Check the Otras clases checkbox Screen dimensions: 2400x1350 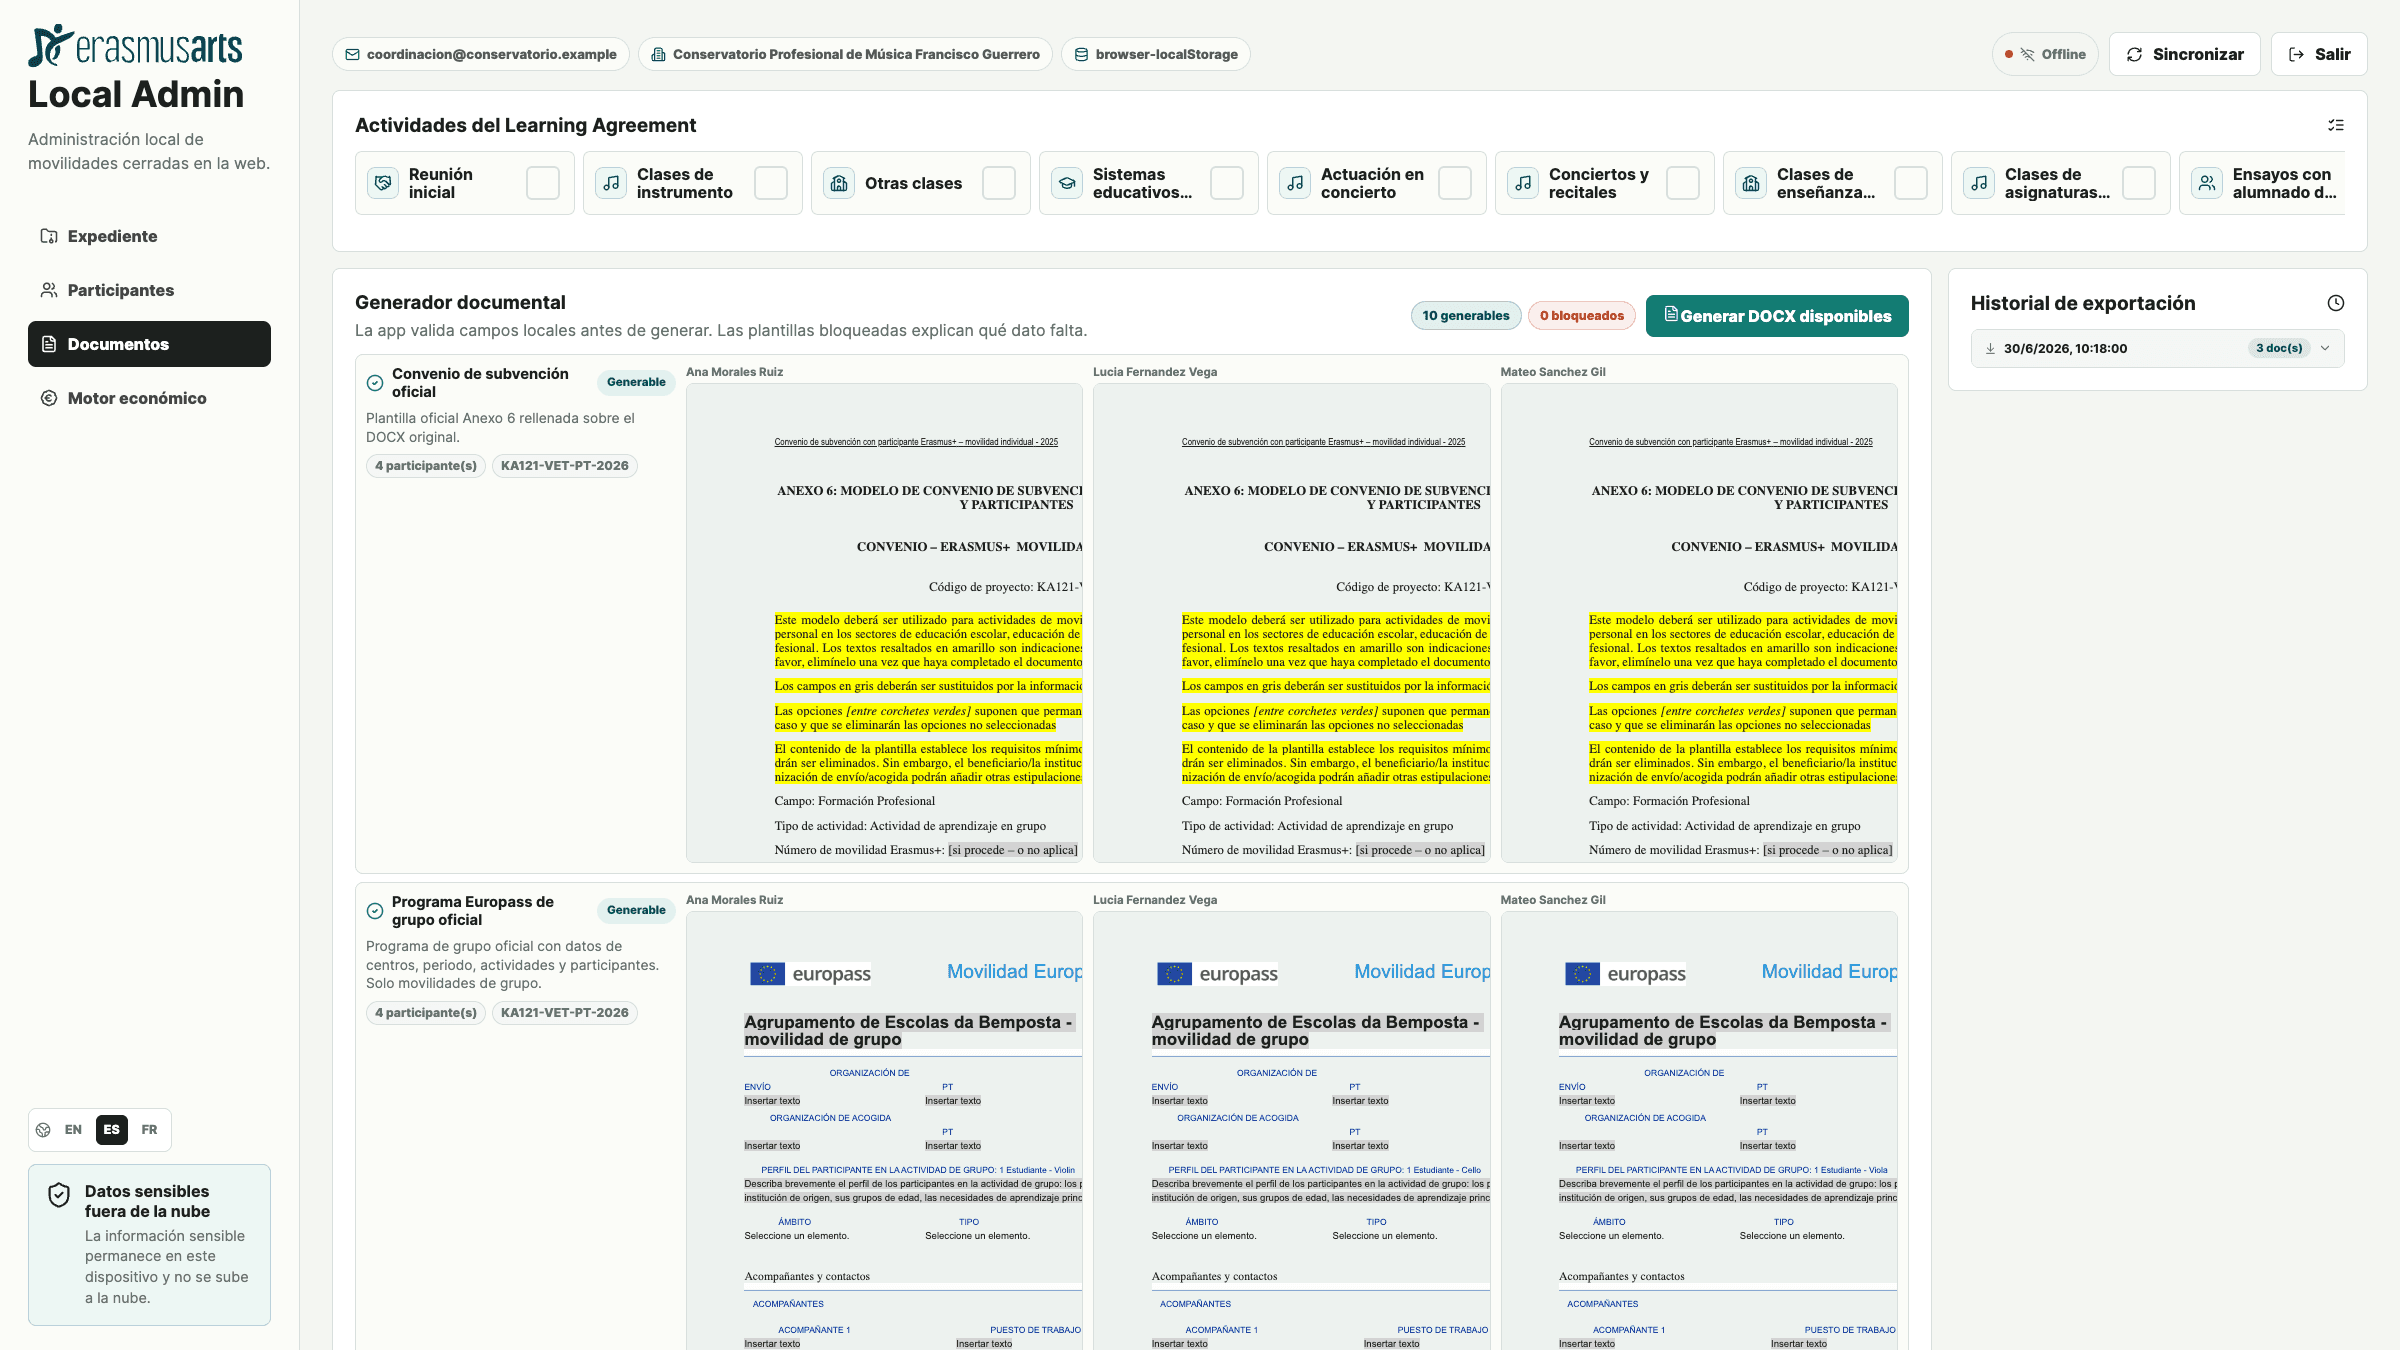point(999,183)
